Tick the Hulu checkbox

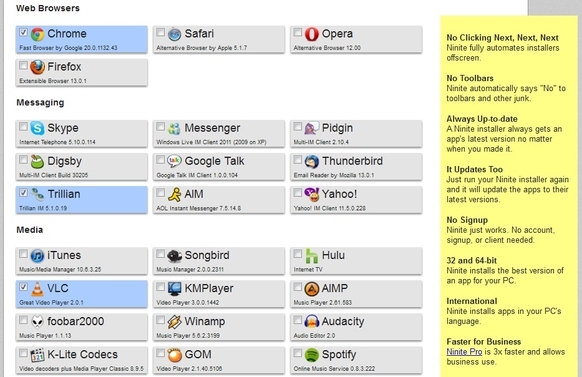(298, 254)
